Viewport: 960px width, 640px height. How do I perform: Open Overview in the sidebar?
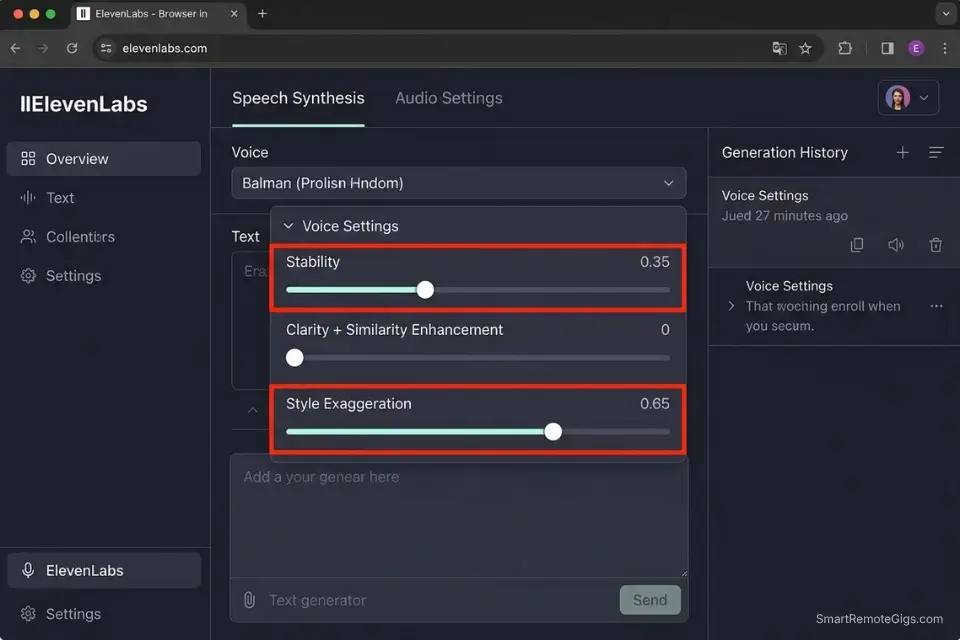click(x=103, y=159)
